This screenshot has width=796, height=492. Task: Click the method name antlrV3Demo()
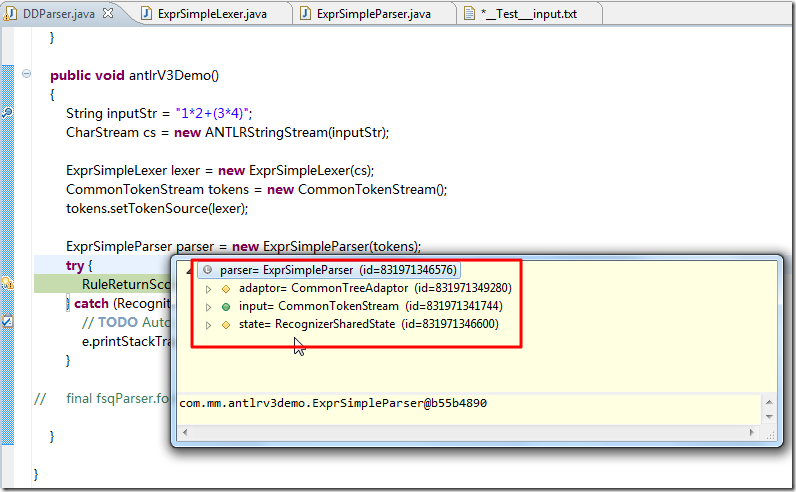tap(174, 76)
